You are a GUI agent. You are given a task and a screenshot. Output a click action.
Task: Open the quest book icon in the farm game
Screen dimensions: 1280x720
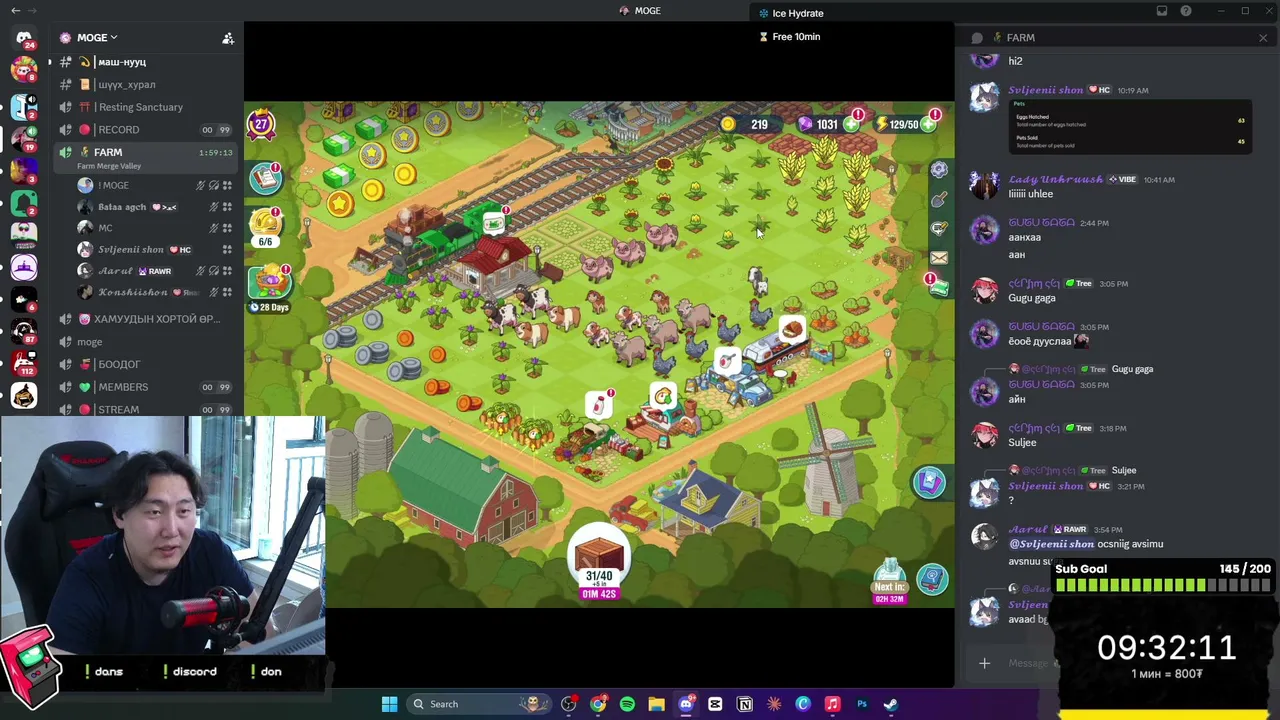266,178
